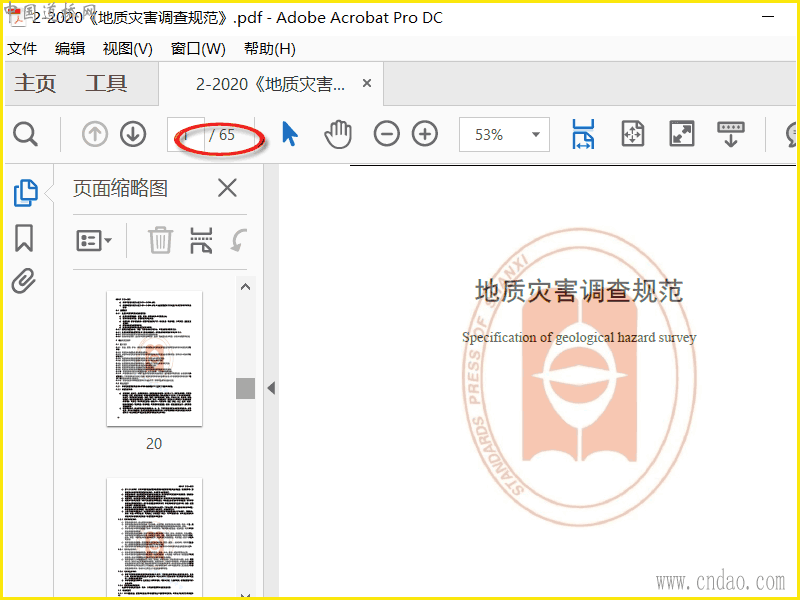Click the fit one full page icon
The width and height of the screenshot is (800, 600).
click(633, 134)
